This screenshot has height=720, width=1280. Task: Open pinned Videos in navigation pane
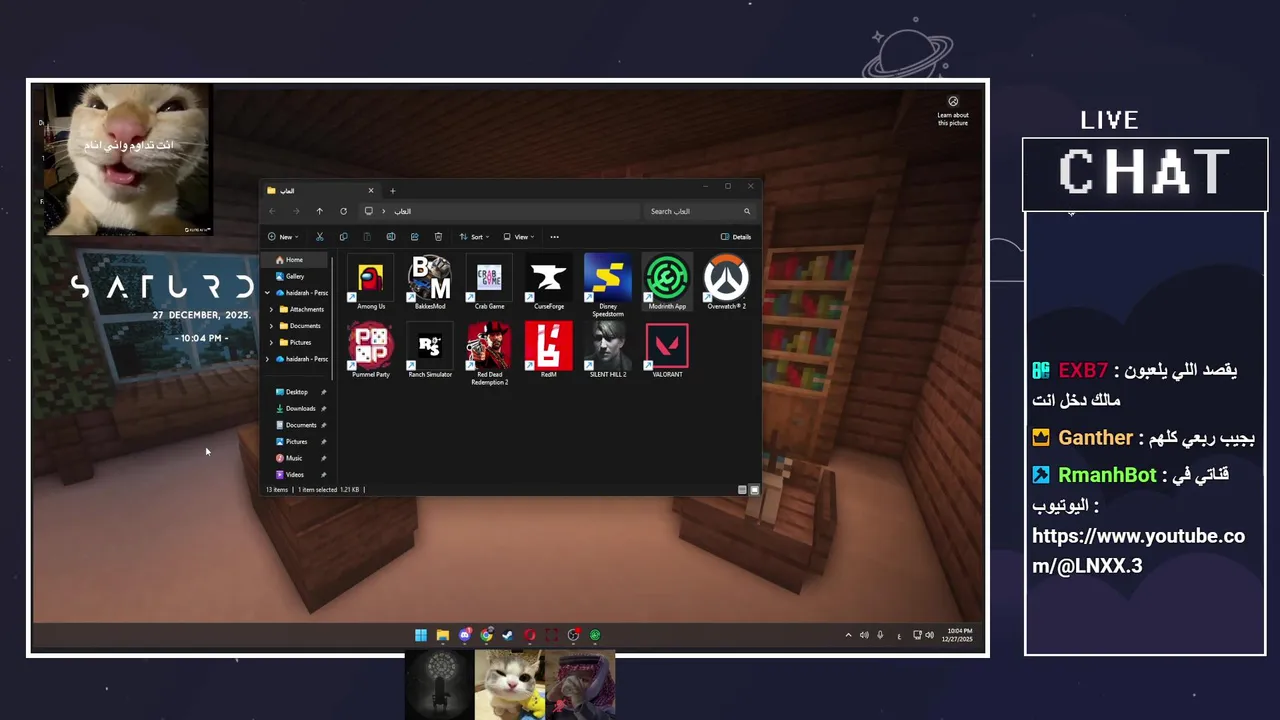point(297,474)
